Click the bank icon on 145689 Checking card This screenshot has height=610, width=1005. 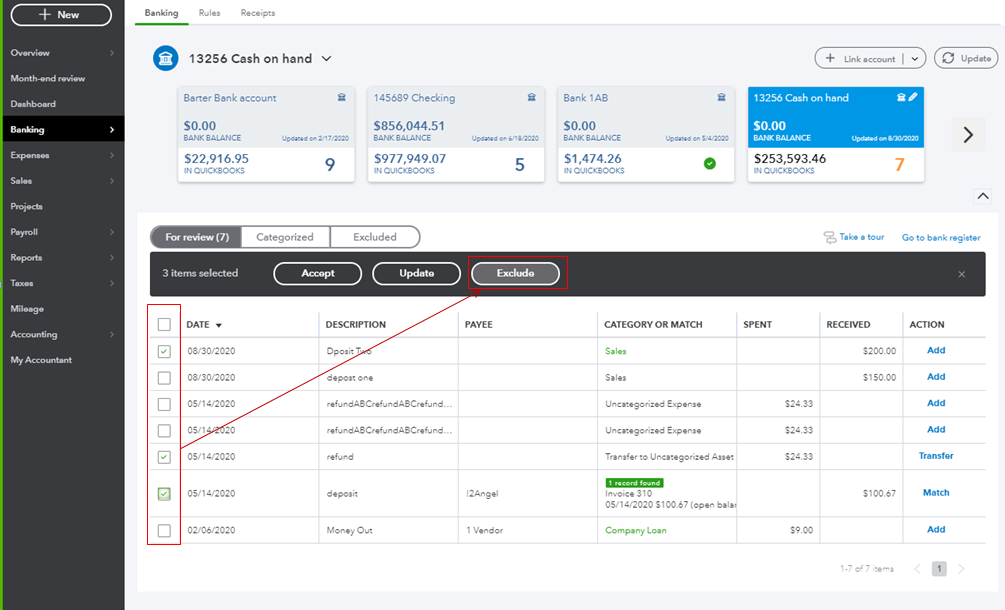pos(532,98)
